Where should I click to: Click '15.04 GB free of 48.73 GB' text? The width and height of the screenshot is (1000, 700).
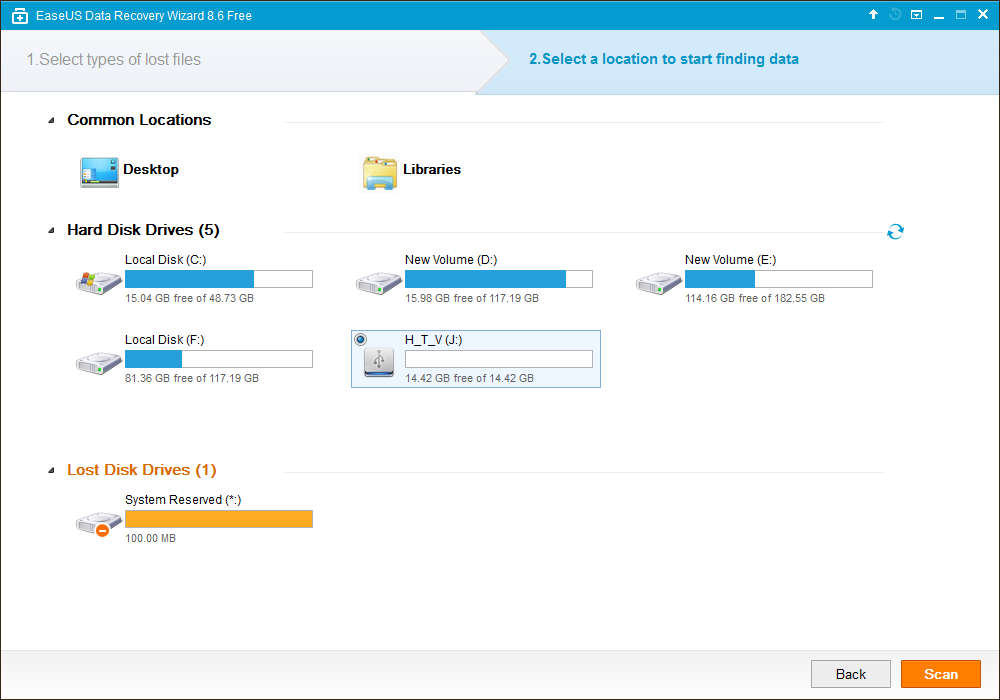click(189, 298)
